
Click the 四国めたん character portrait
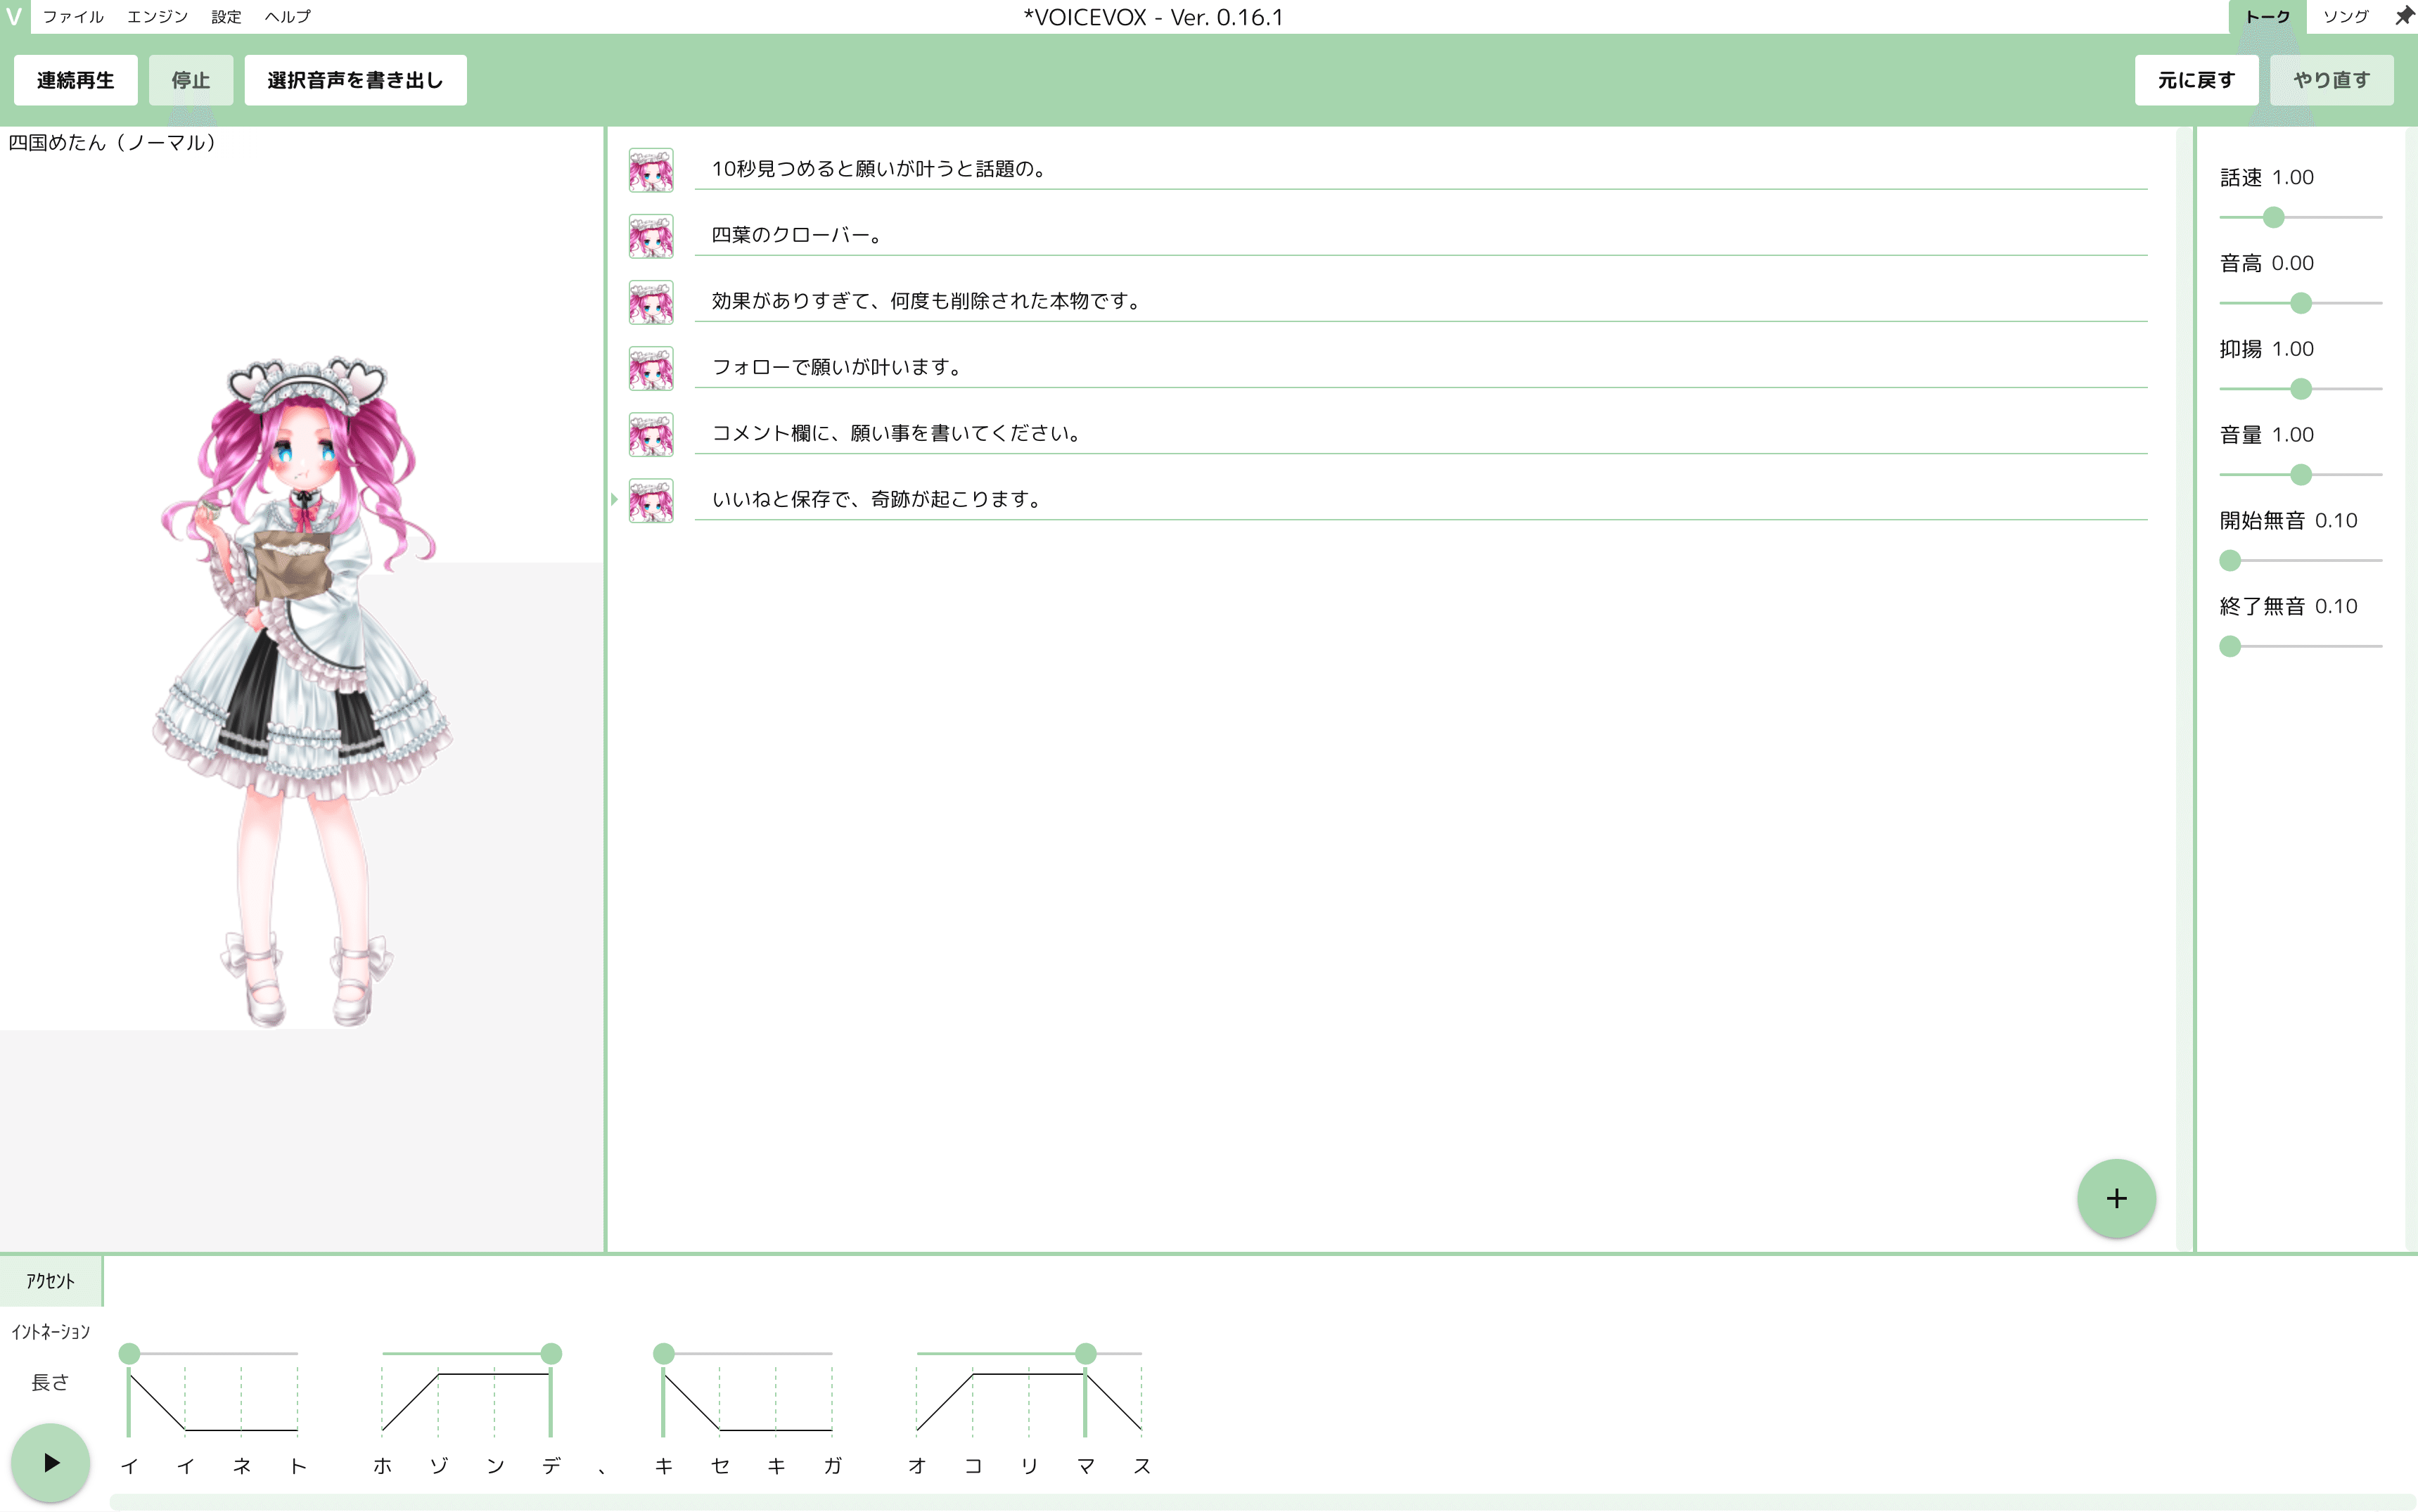[302, 690]
